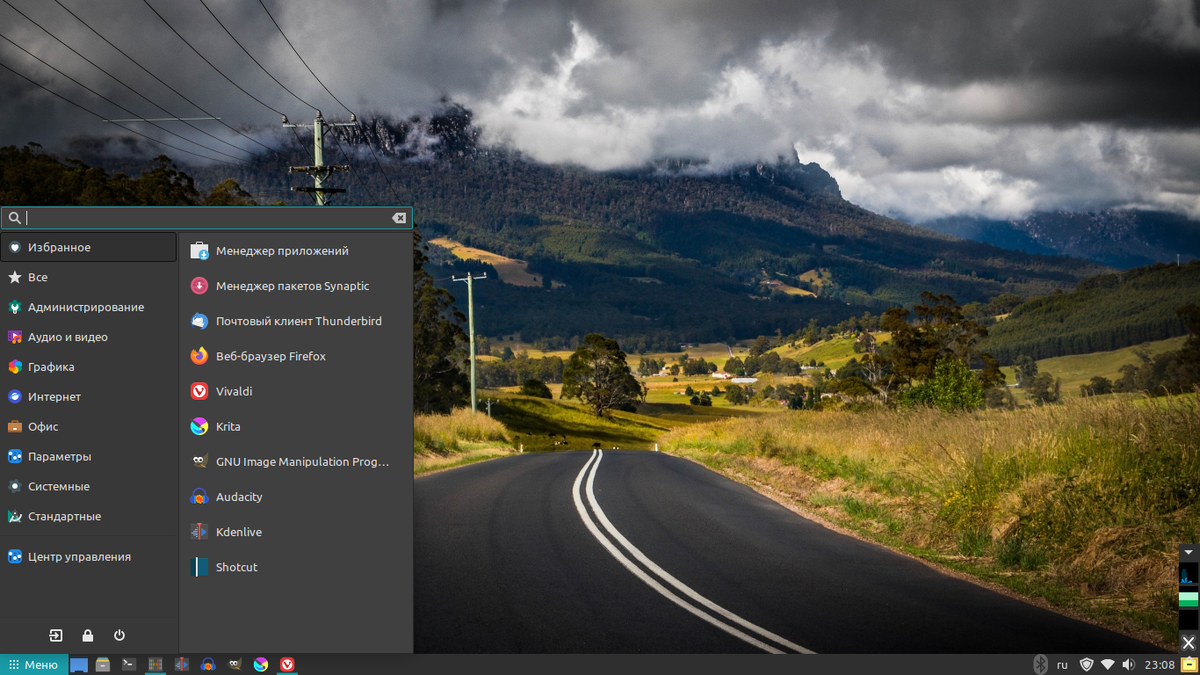Open the Wi-Fi network tray icon
The width and height of the screenshot is (1200, 675).
[x=1108, y=664]
